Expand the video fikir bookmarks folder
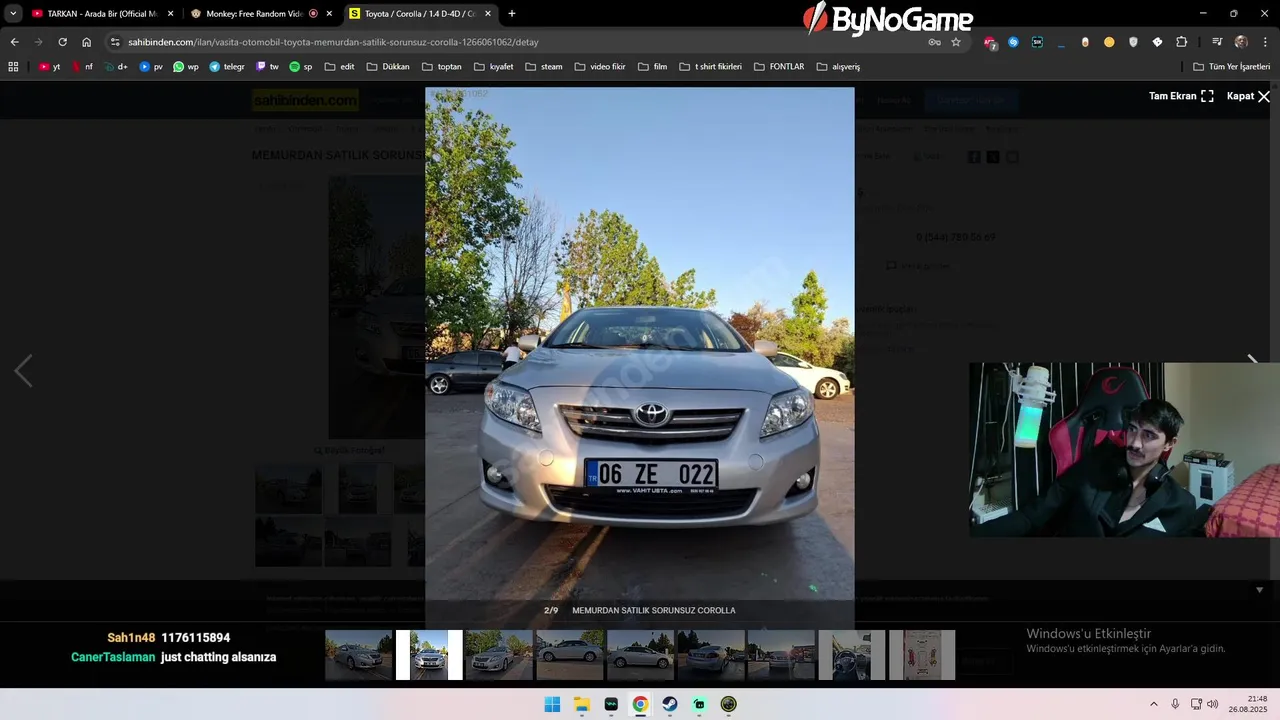Screen dimensions: 1280x720 [x=600, y=66]
